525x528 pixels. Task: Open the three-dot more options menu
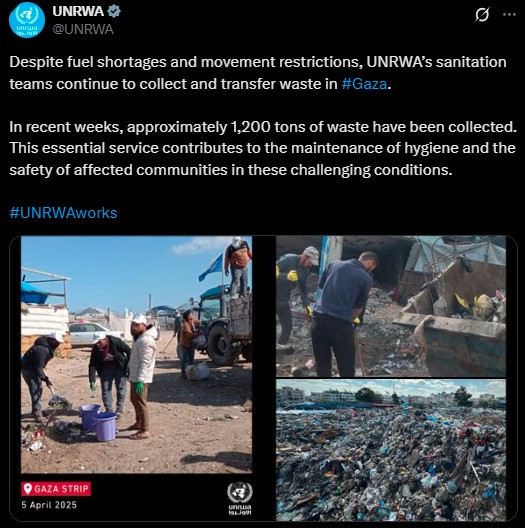coord(509,14)
